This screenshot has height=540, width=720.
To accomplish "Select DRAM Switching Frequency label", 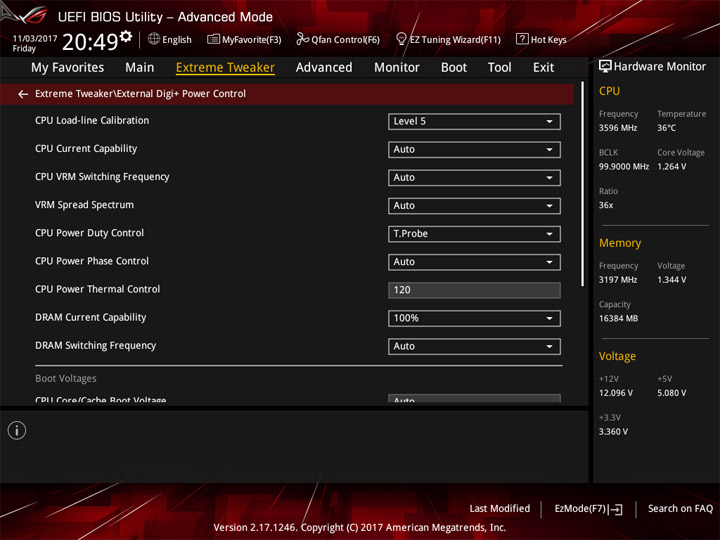I will [96, 345].
